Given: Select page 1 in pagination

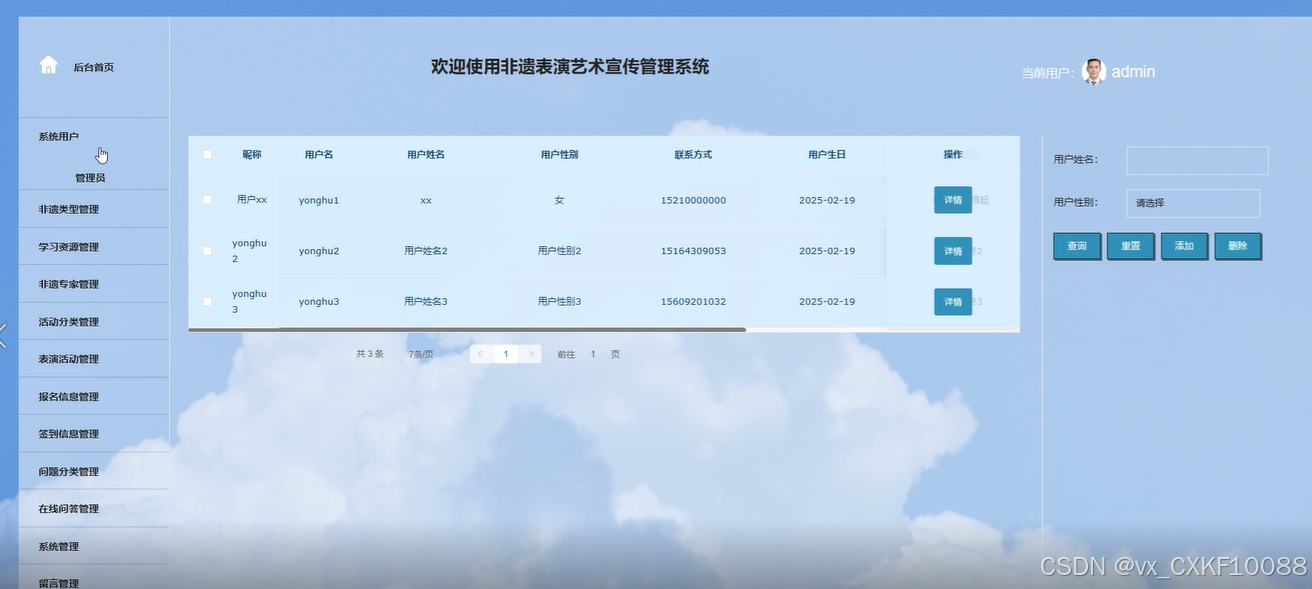Looking at the screenshot, I should tap(506, 354).
